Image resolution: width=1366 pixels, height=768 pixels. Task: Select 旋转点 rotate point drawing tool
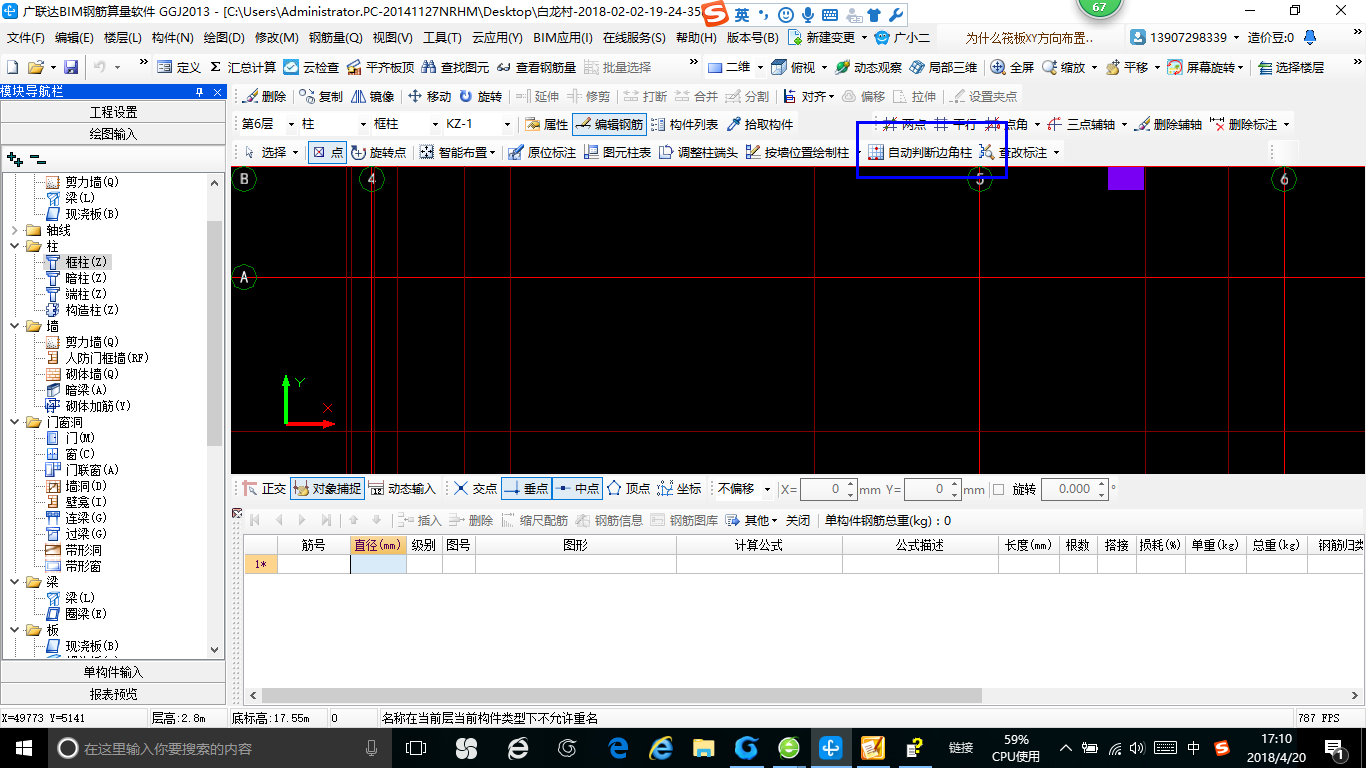(x=378, y=153)
